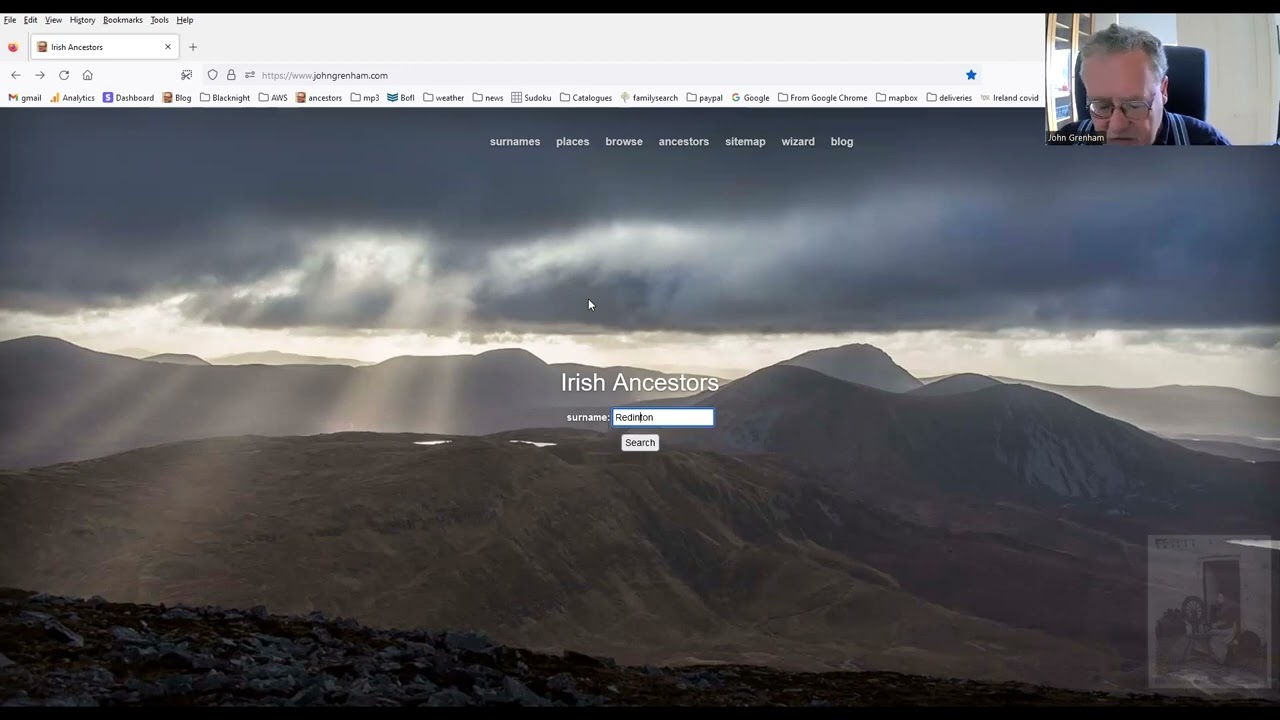Click the wizard navigation link
Screen dimensions: 1280x720
tap(798, 142)
